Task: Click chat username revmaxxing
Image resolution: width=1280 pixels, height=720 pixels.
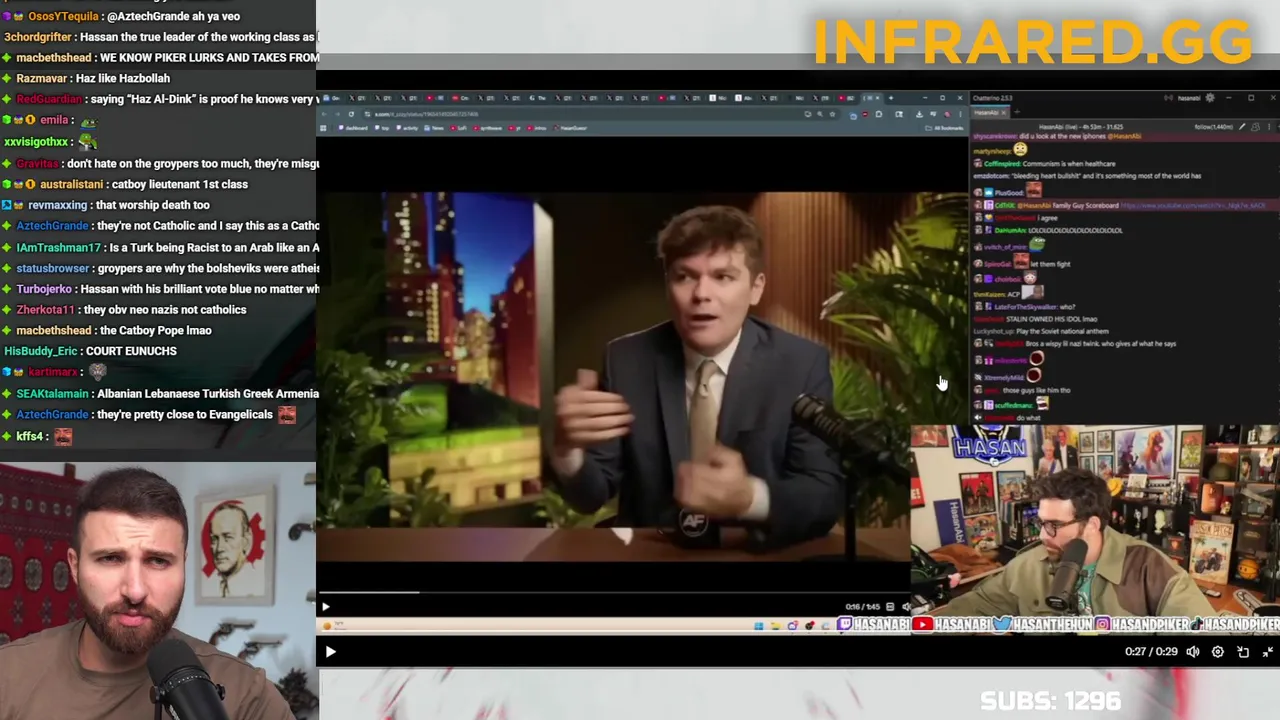Action: [57, 205]
